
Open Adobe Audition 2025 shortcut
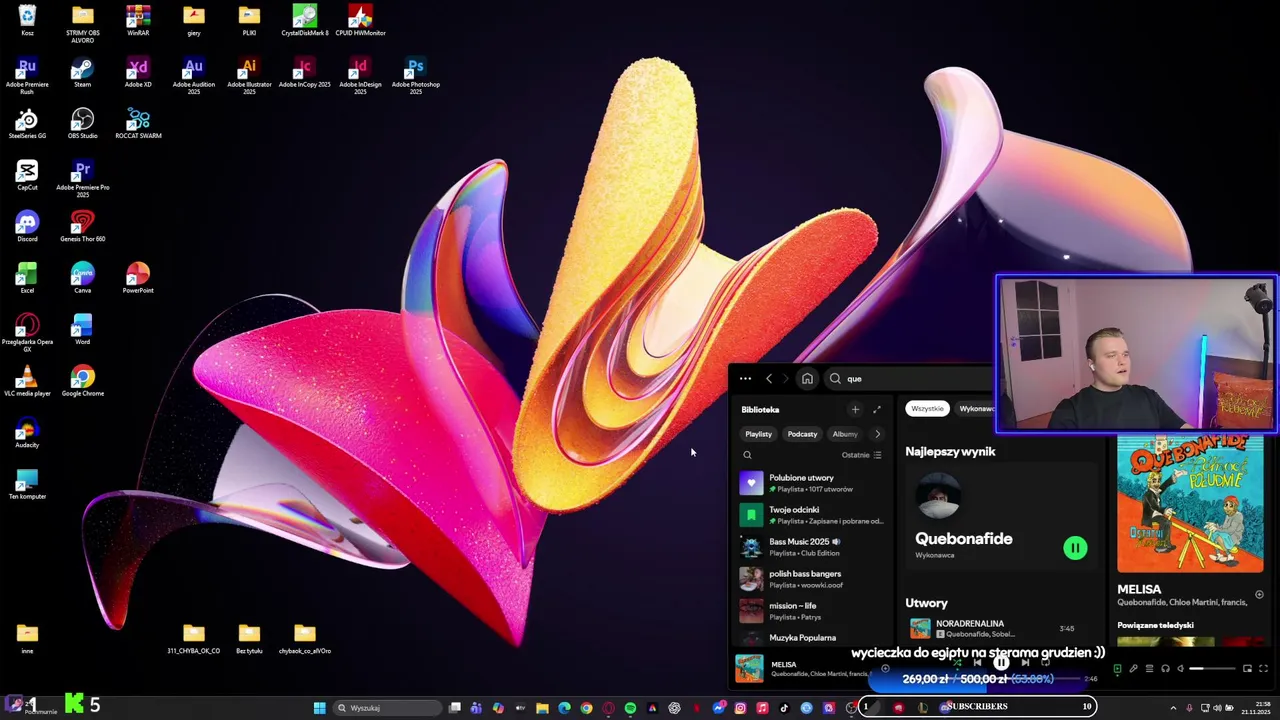[x=194, y=75]
